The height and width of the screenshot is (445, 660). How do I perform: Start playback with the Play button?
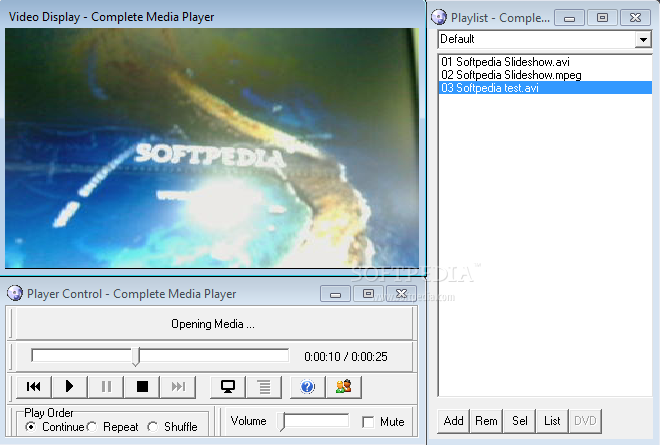point(69,386)
